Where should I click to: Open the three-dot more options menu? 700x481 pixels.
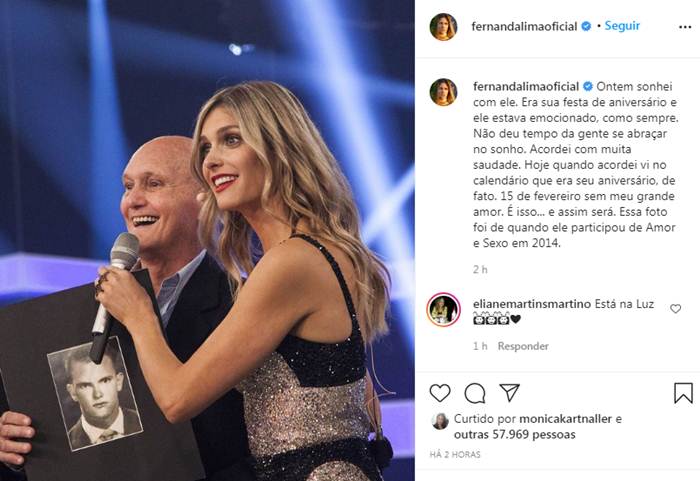[x=685, y=27]
